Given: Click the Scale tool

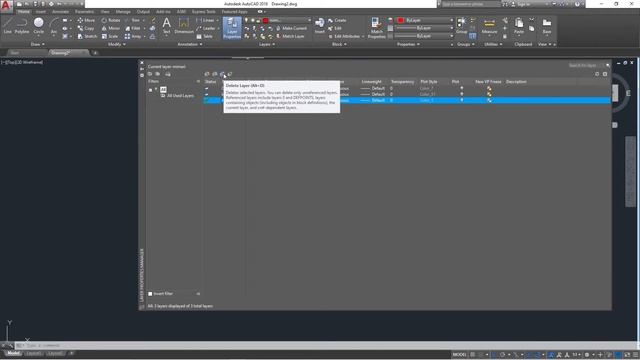Looking at the screenshot, I should coord(109,36).
